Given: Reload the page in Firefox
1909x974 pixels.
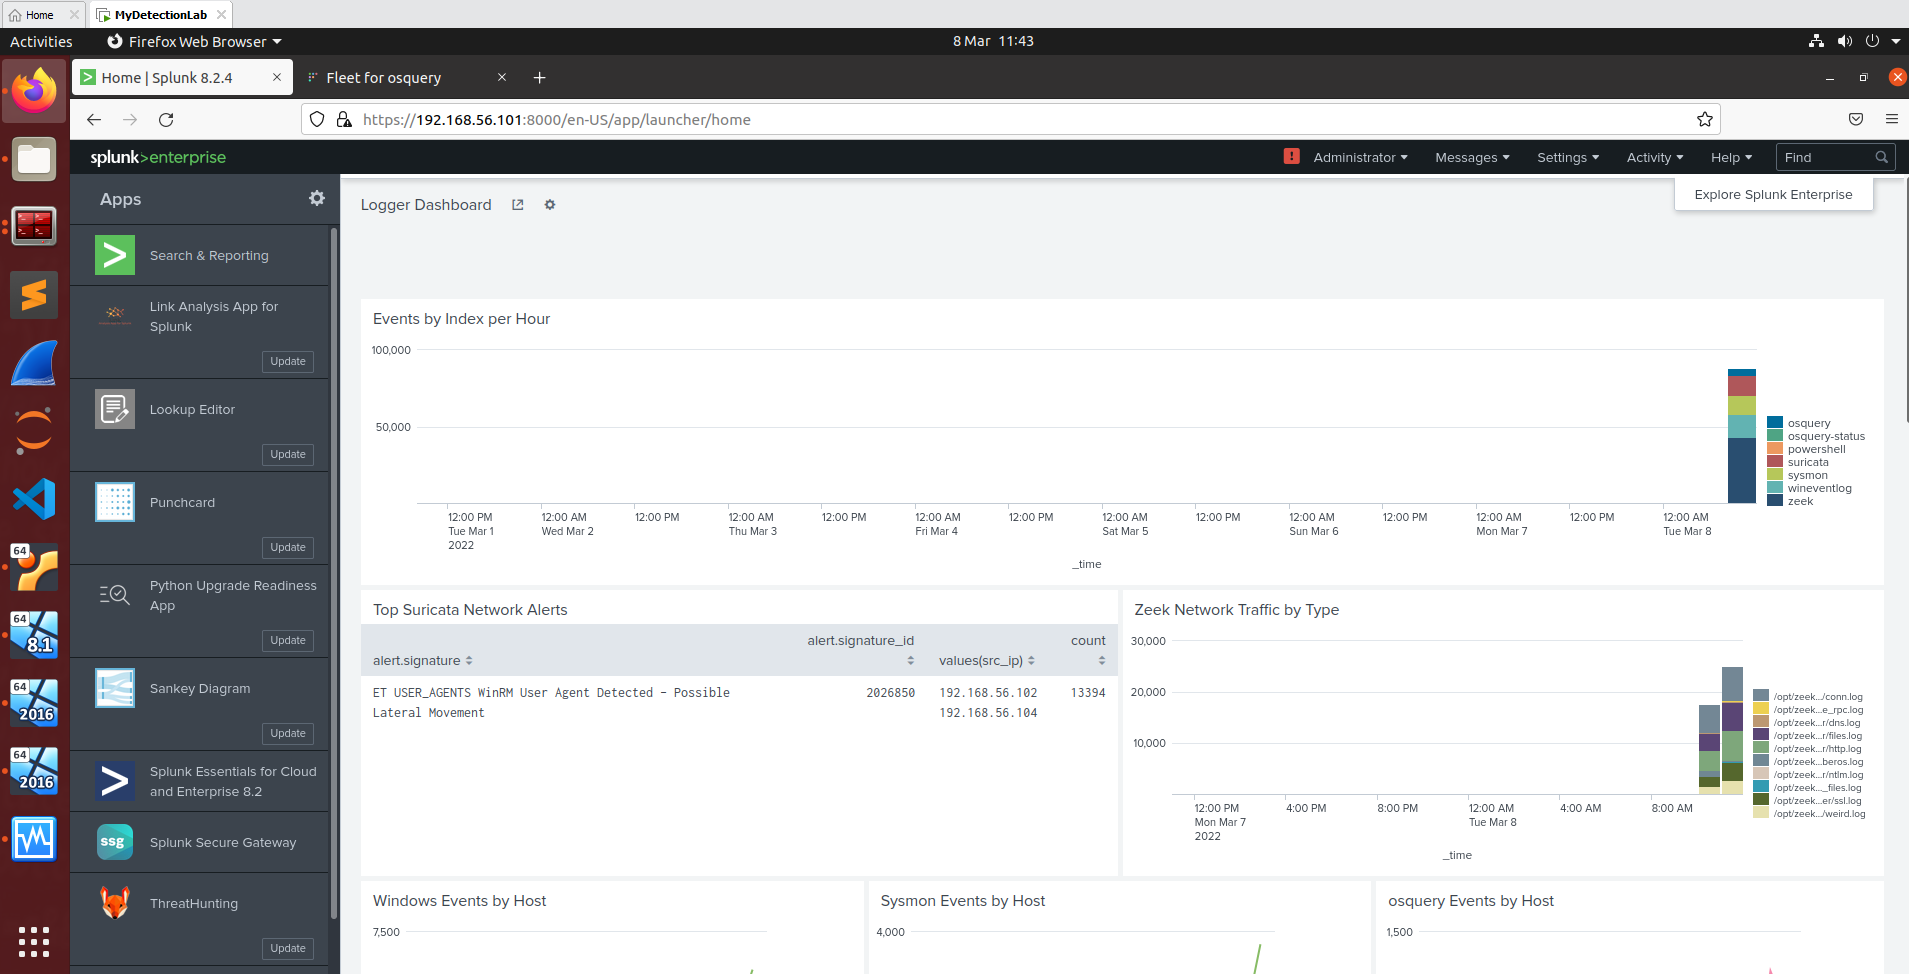Looking at the screenshot, I should click(x=166, y=119).
